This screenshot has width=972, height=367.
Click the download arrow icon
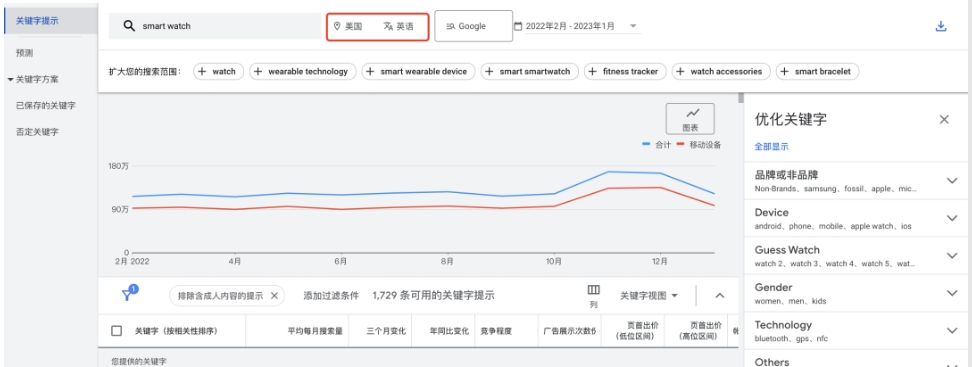pos(941,27)
